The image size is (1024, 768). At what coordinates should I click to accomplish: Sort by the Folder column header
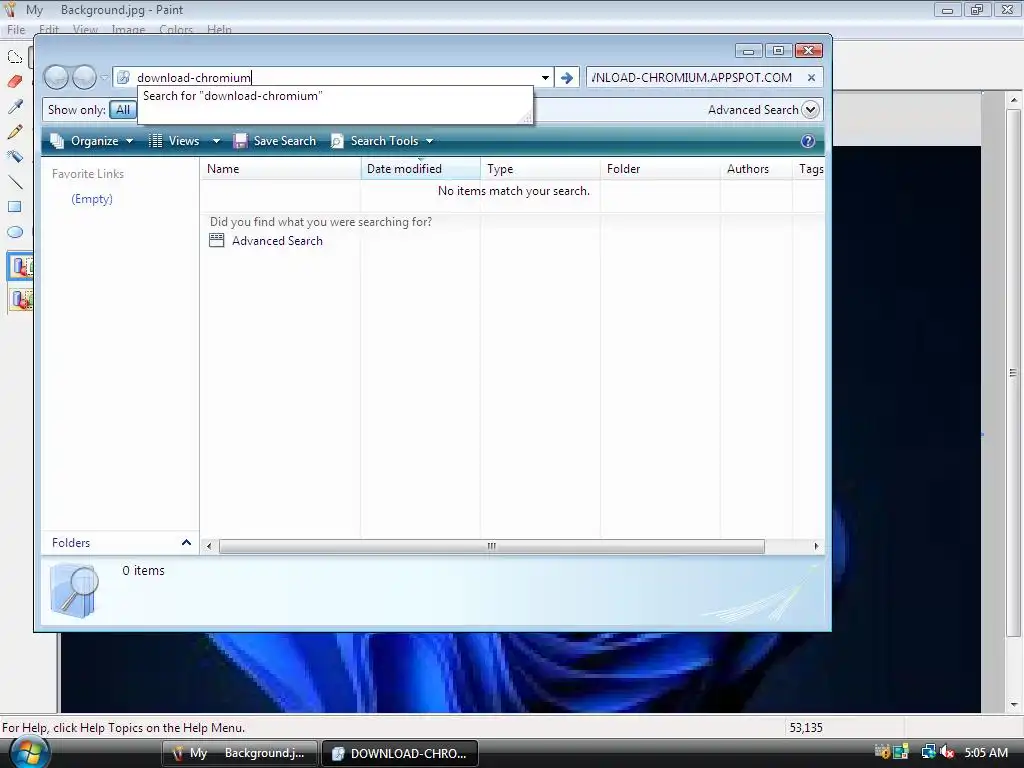tap(660, 169)
